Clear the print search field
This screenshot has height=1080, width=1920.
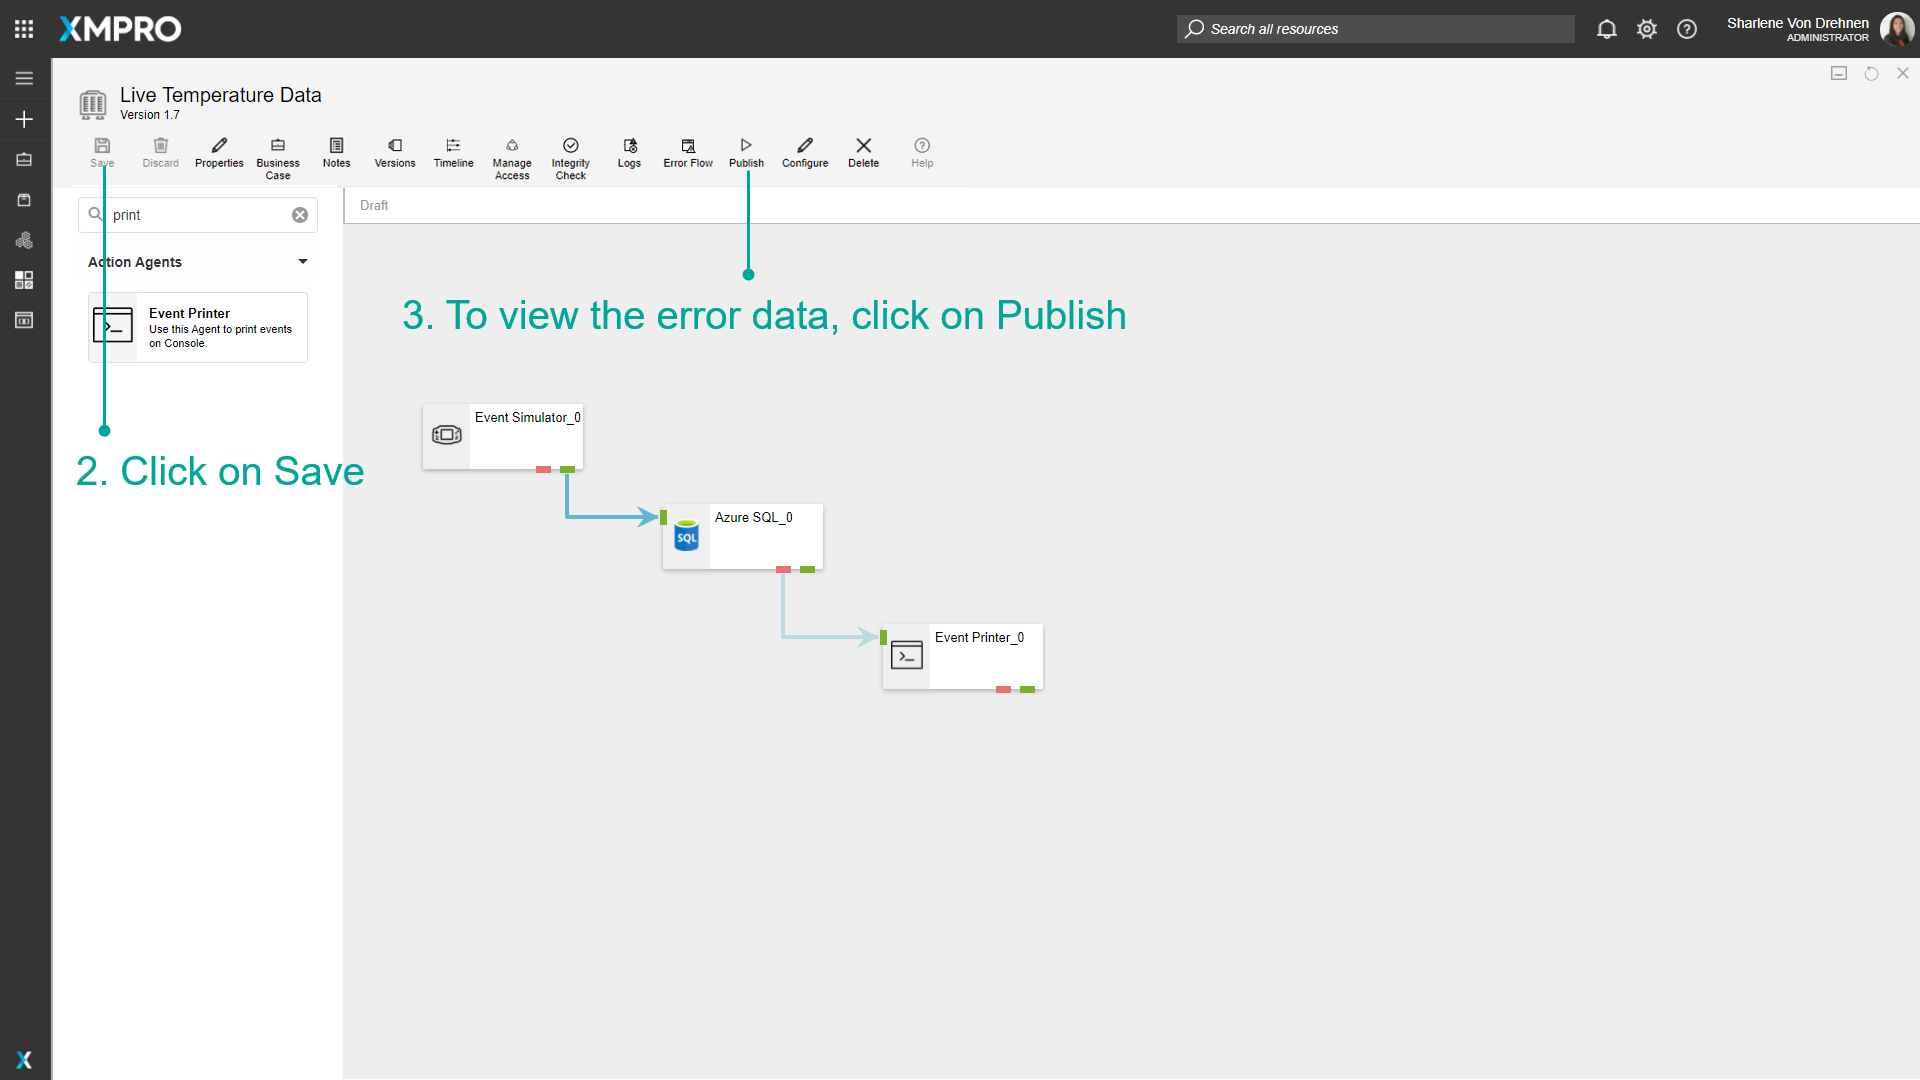pyautogui.click(x=299, y=214)
